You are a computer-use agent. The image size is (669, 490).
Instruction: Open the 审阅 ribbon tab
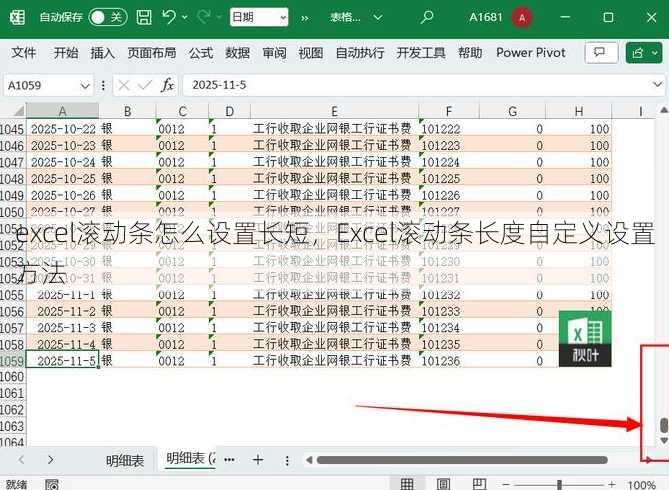tap(274, 53)
